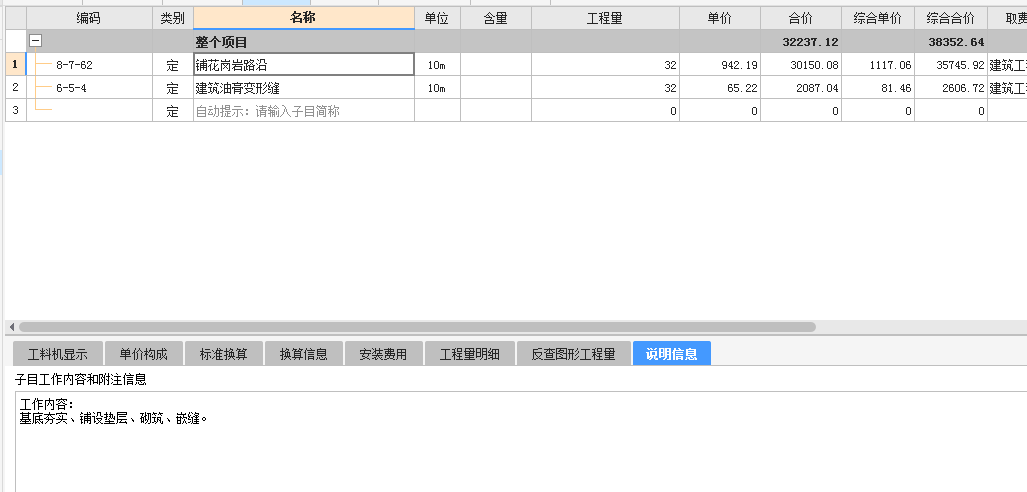The image size is (1027, 492).
Task: Select row header number 1
Action: [x=16, y=65]
